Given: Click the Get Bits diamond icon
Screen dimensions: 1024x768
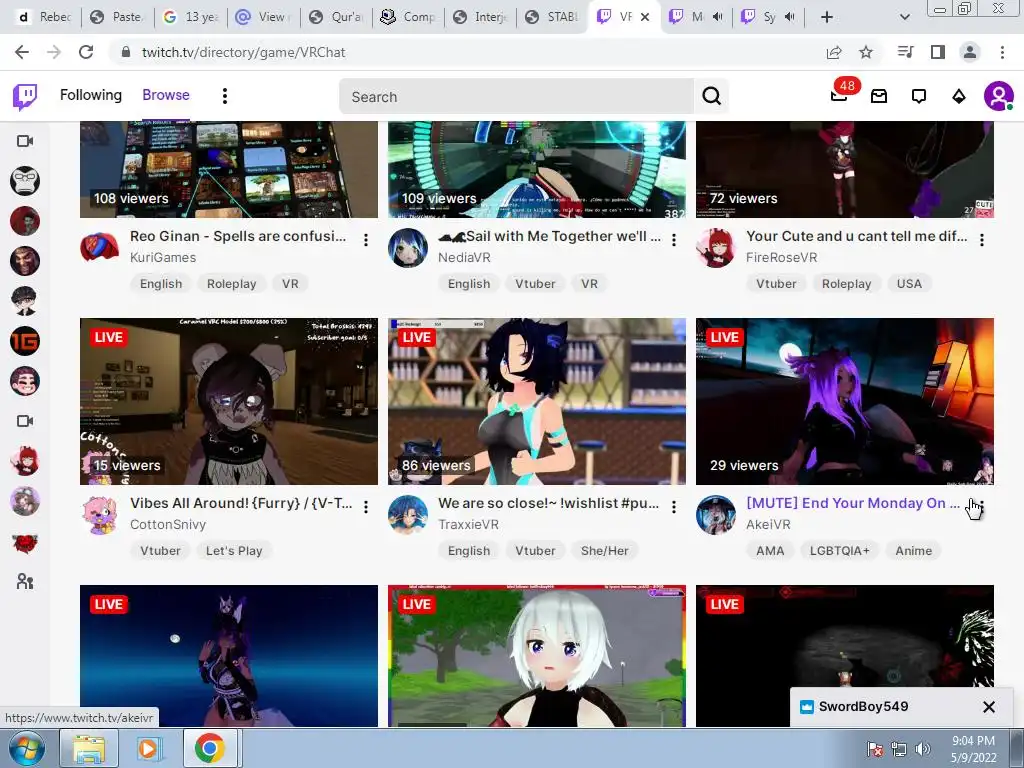Looking at the screenshot, I should pyautogui.click(x=959, y=97).
